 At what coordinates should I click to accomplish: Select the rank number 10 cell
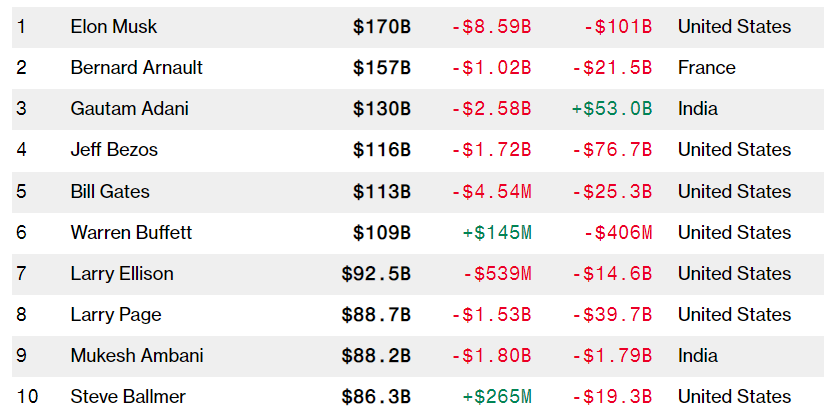[28, 396]
